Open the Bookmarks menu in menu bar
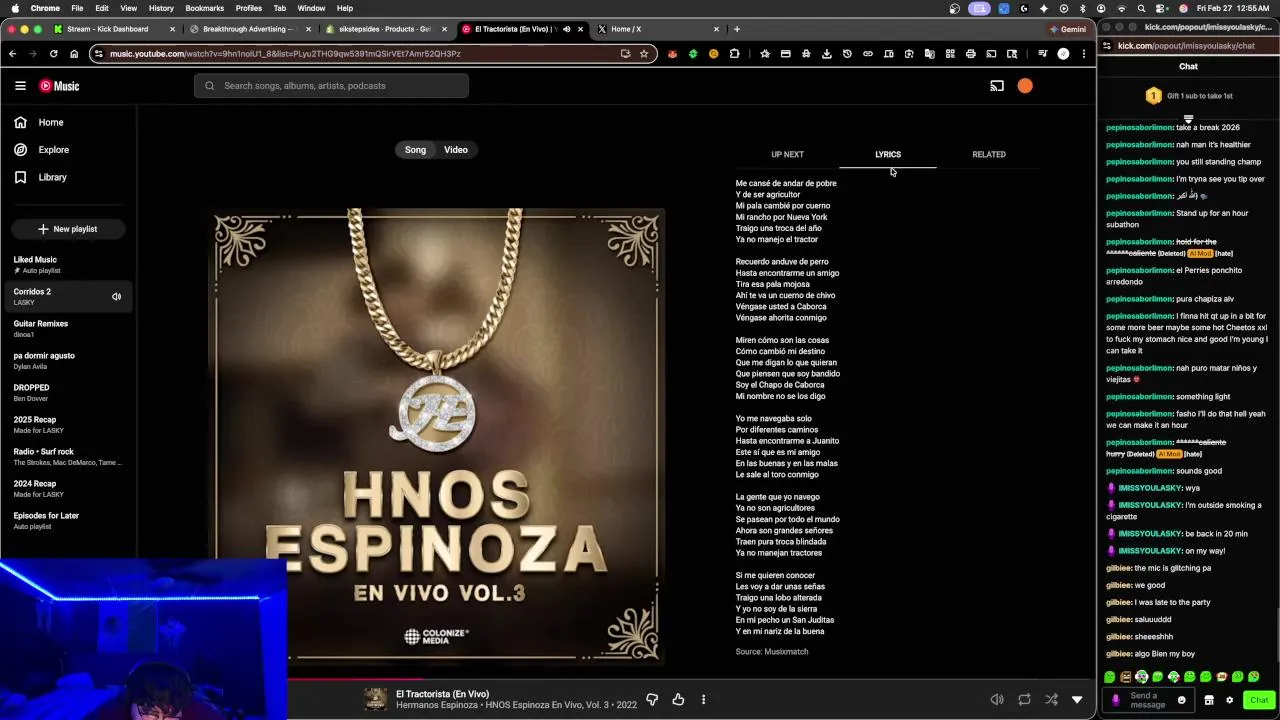Screen dimensions: 1280x720 (x=204, y=8)
